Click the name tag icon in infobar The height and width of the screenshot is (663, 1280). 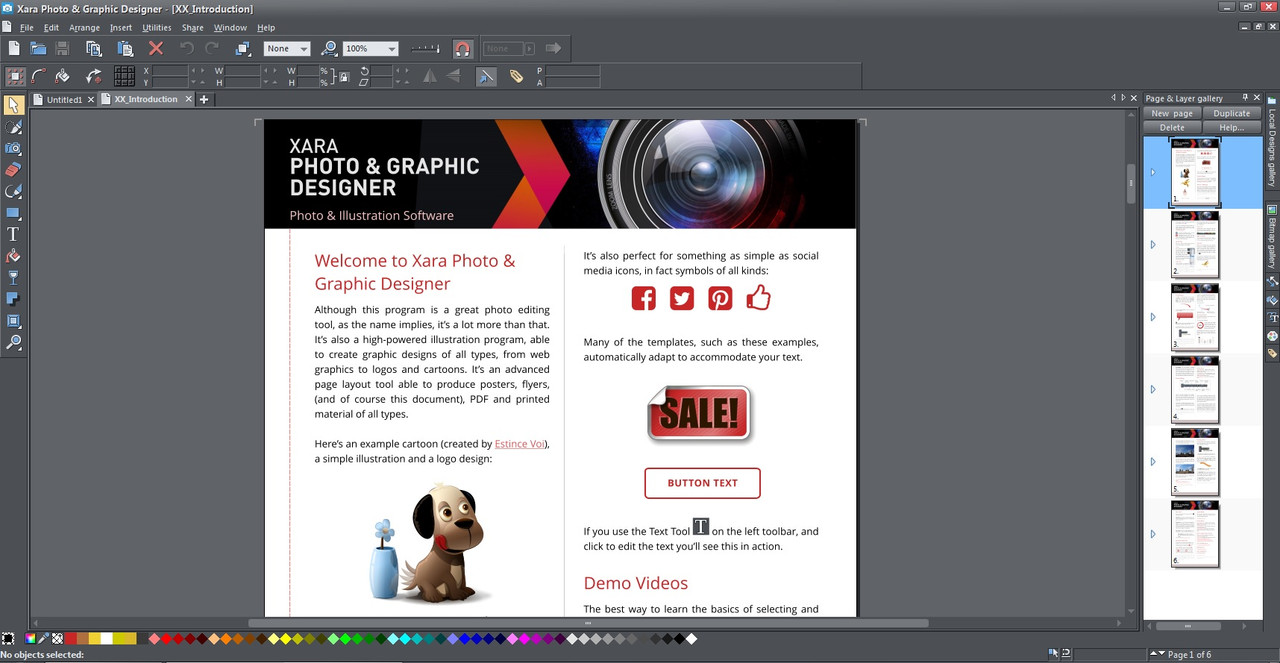517,76
